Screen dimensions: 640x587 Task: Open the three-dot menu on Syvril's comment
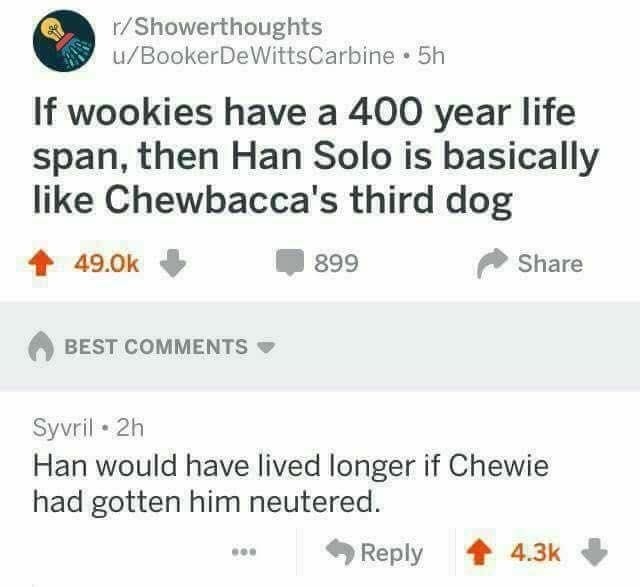point(244,552)
